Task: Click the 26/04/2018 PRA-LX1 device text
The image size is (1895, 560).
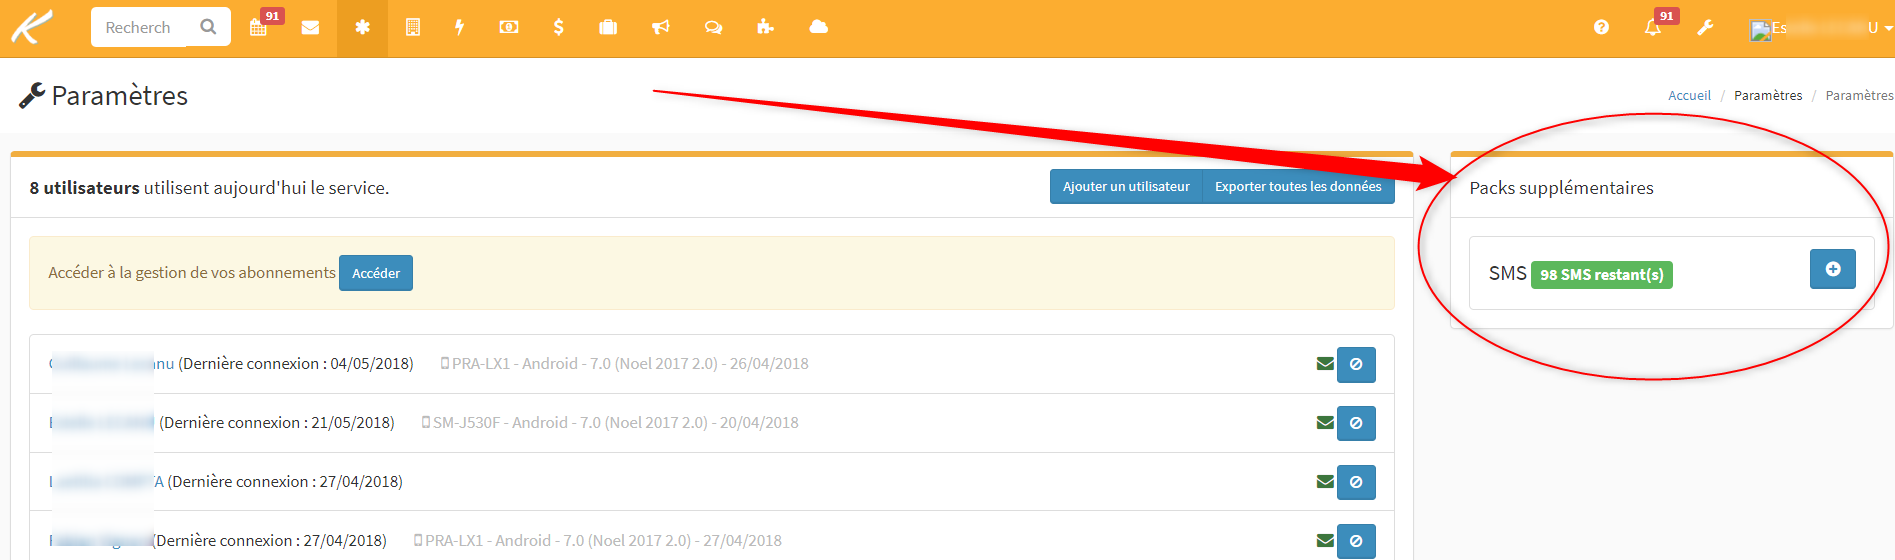Action: [x=625, y=364]
